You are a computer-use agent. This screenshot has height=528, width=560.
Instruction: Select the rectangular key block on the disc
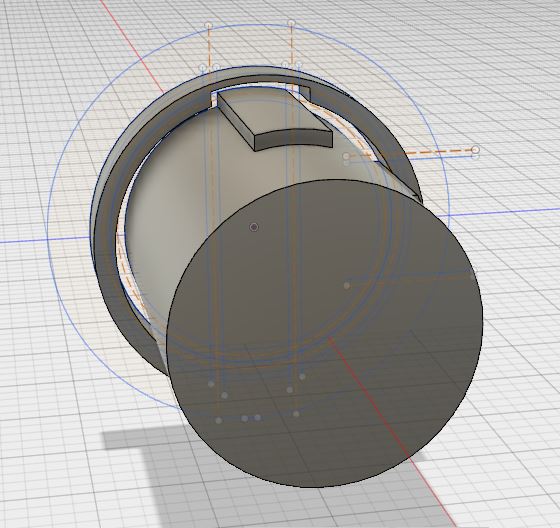(x=275, y=120)
